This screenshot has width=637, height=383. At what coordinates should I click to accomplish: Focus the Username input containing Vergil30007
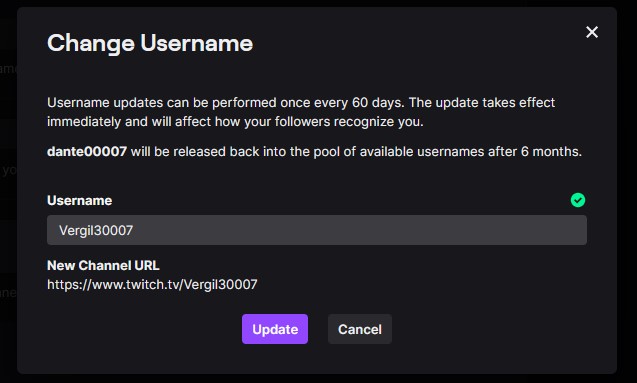click(316, 230)
